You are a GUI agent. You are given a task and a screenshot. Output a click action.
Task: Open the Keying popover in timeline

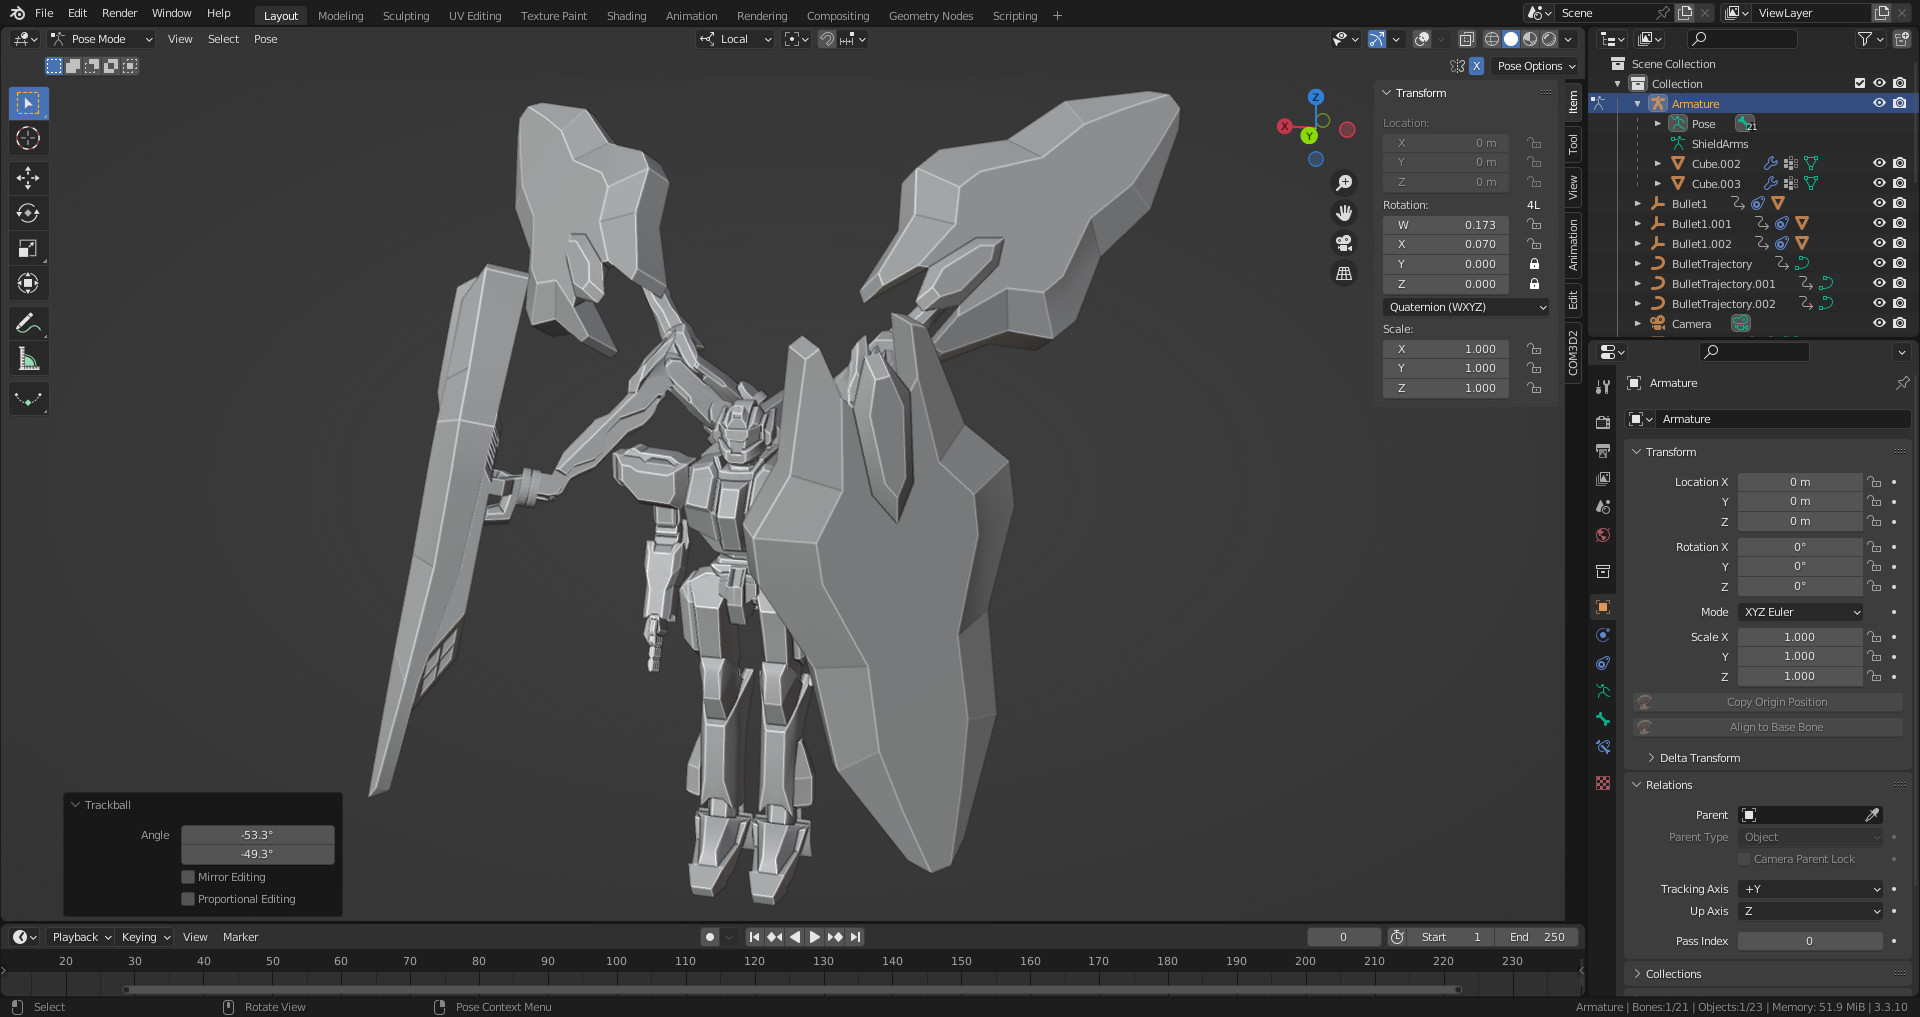click(x=146, y=937)
